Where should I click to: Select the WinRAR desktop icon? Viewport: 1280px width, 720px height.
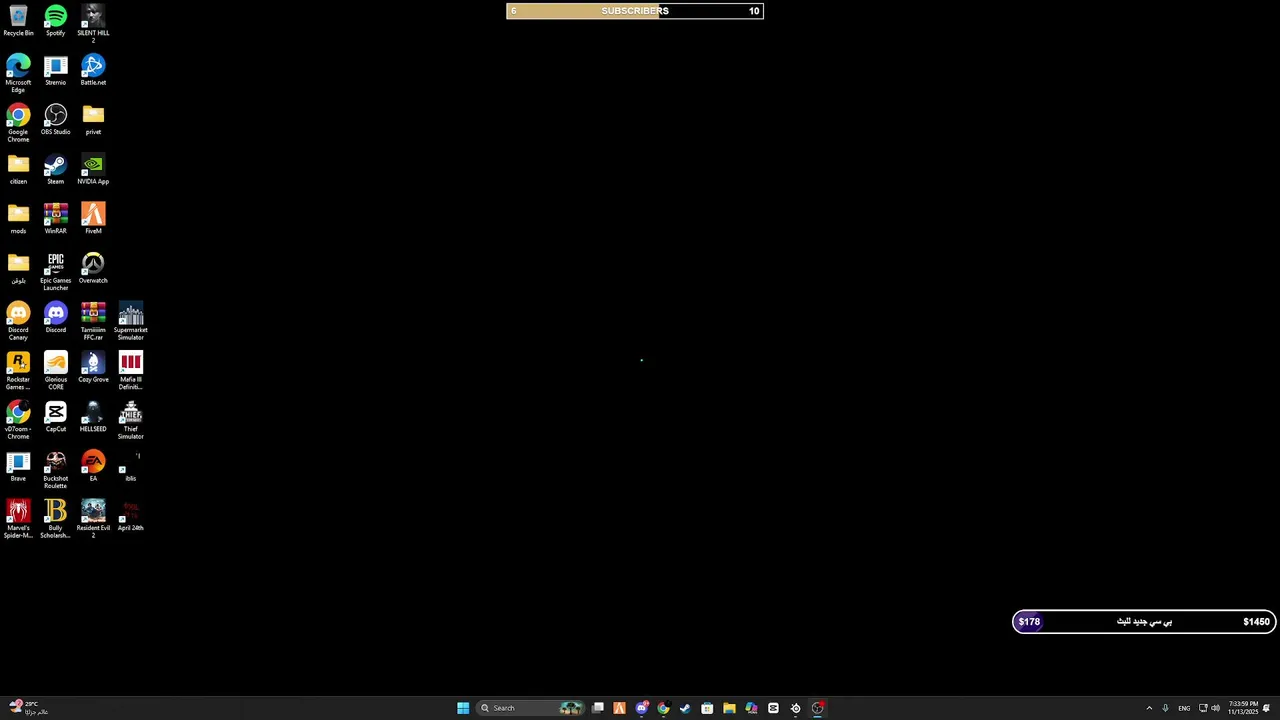coord(55,219)
